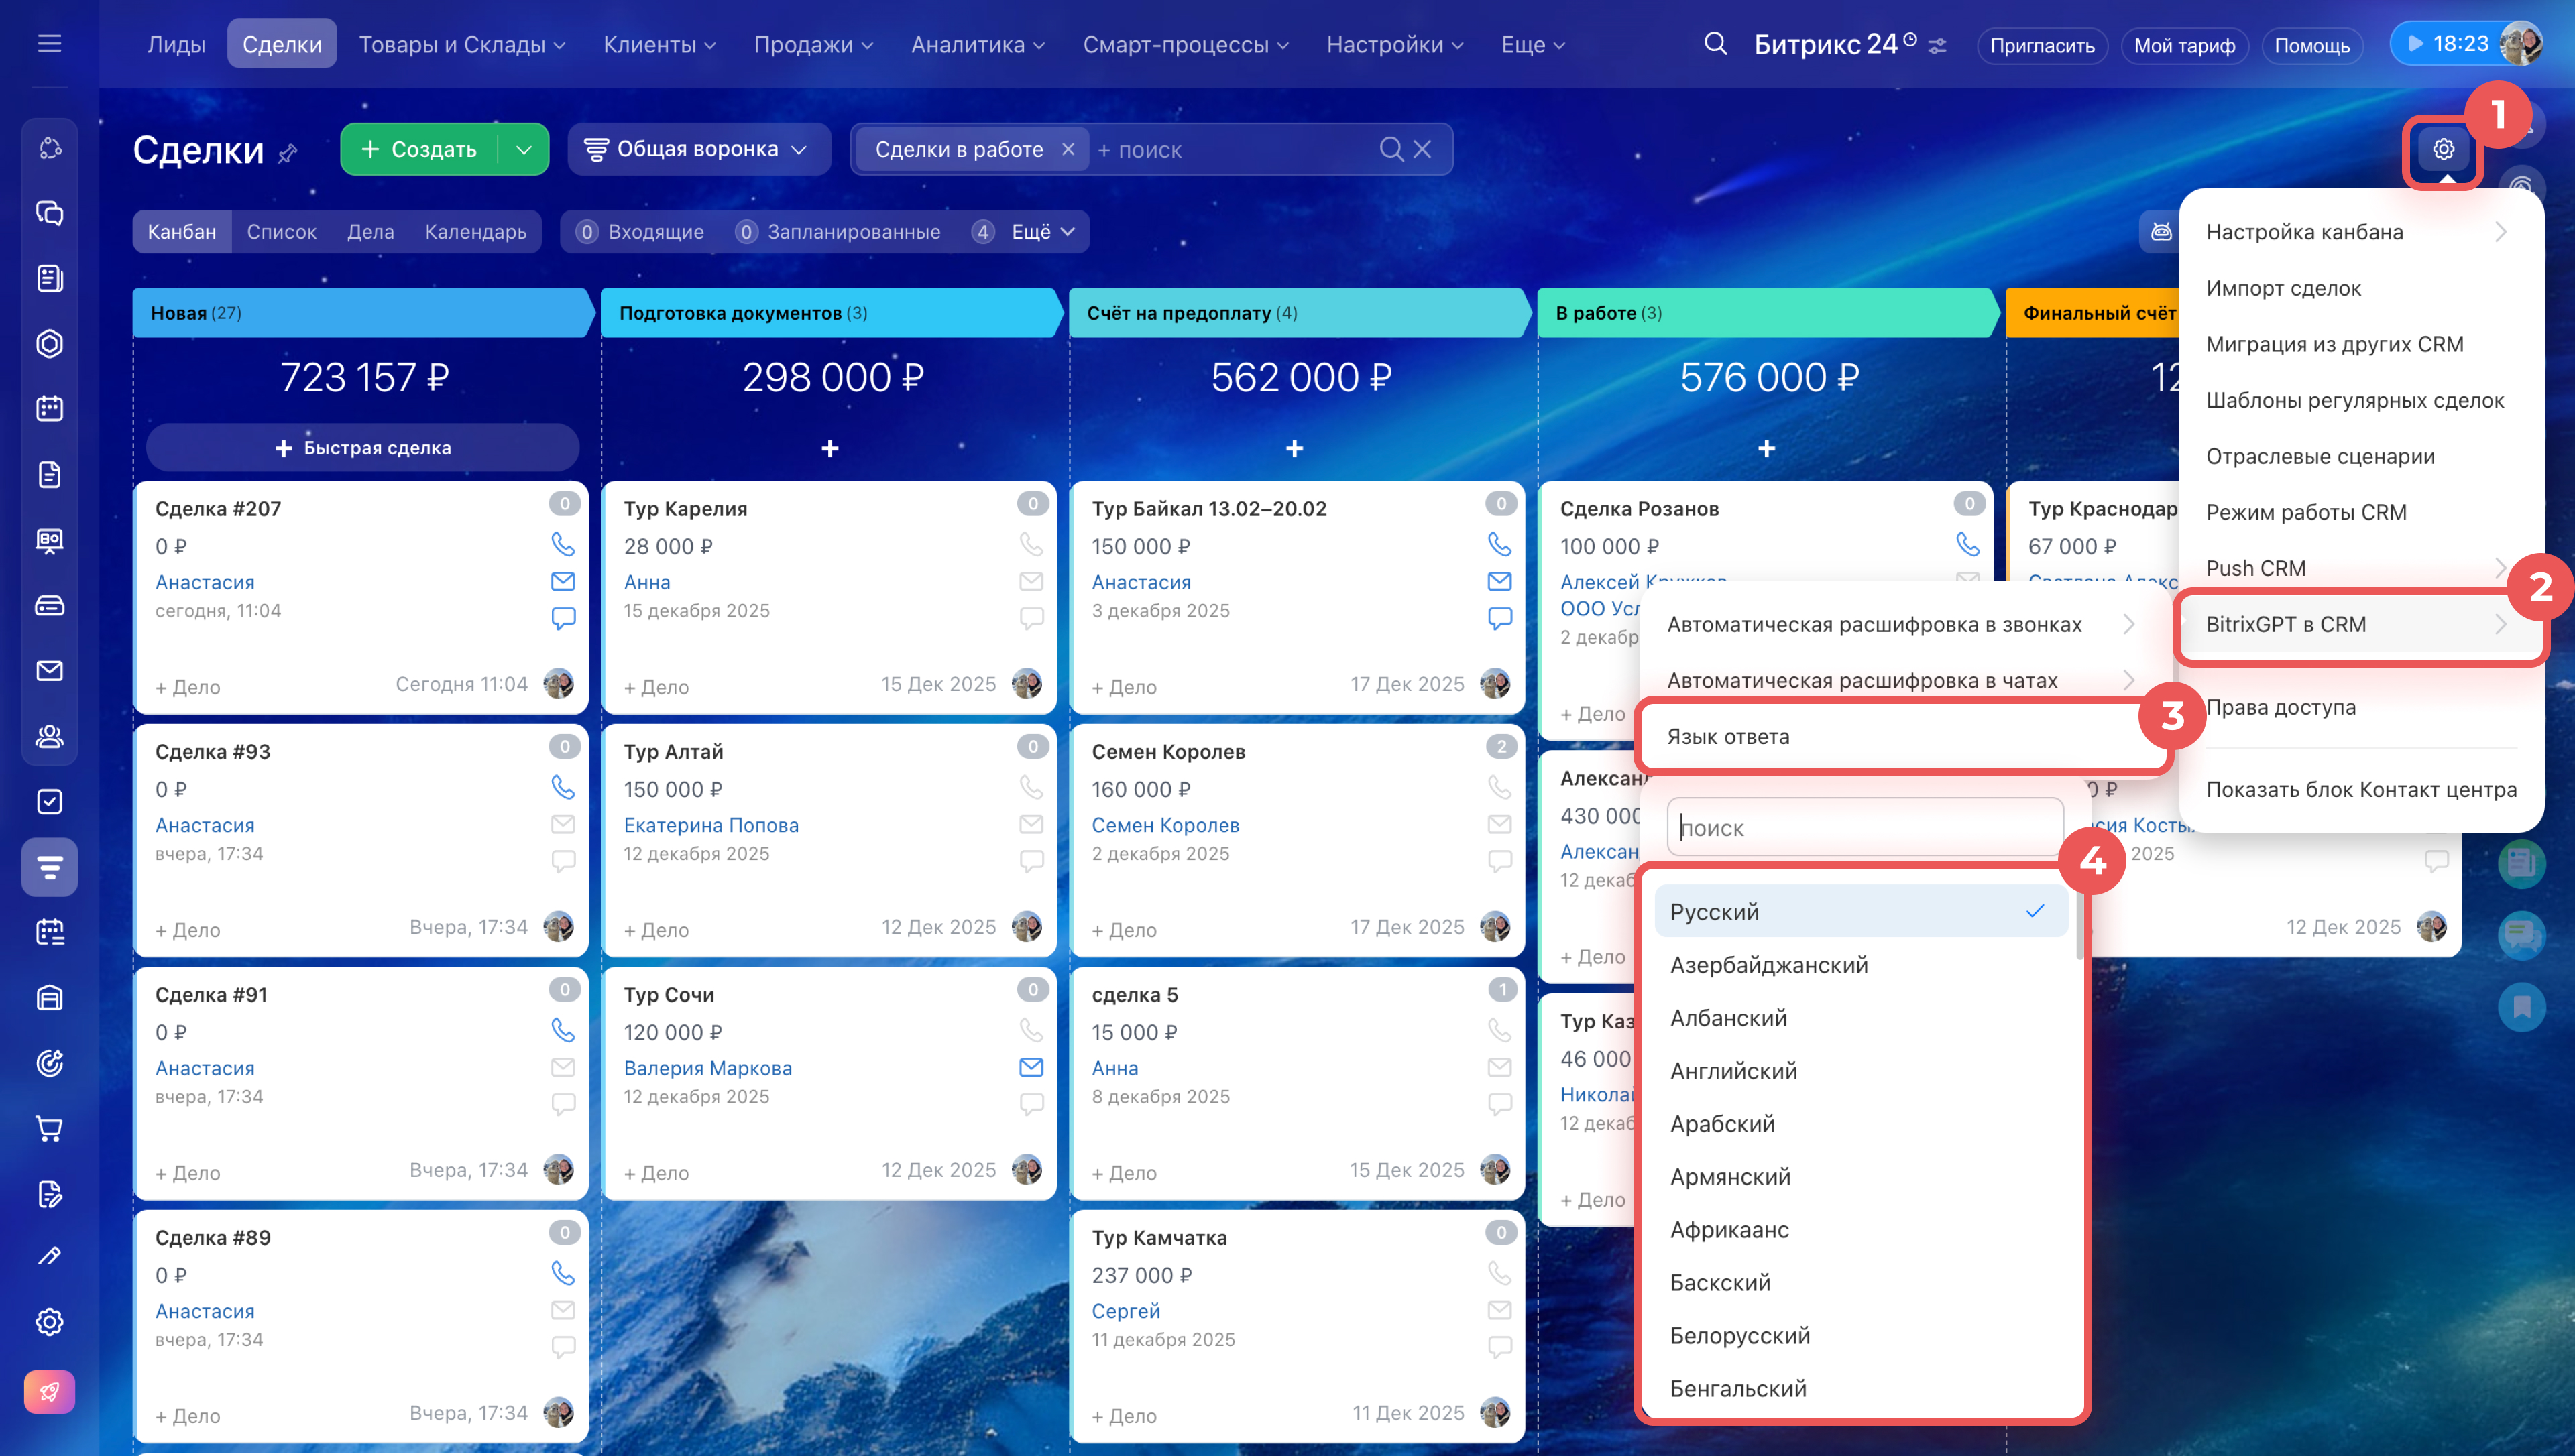Viewport: 2575px width, 1456px height.
Task: Click the search magnifier in top bar
Action: (1715, 44)
